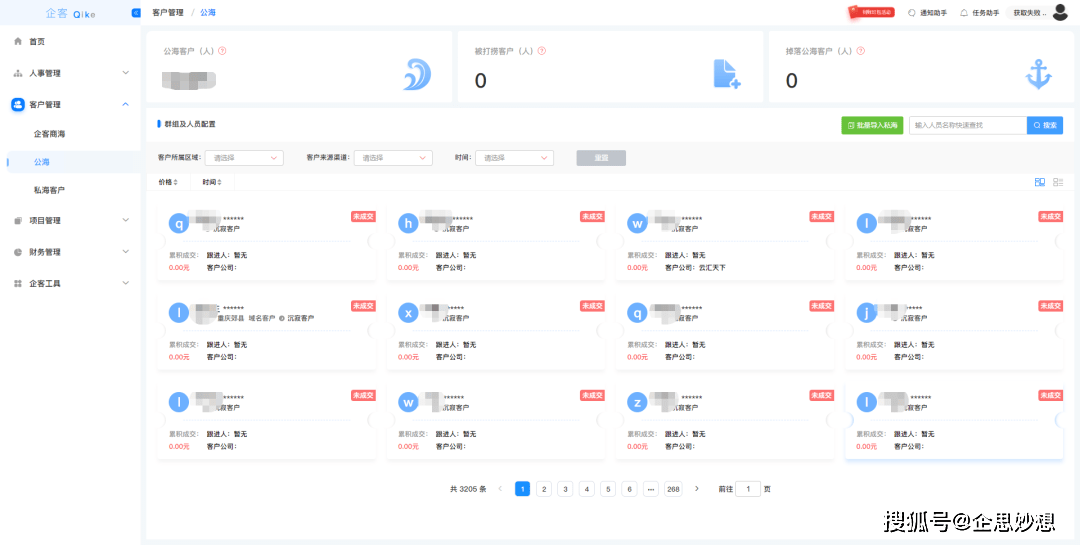Screen dimensions: 1080x545
Task: Toggle the 时间 sort order
Action: 213,182
